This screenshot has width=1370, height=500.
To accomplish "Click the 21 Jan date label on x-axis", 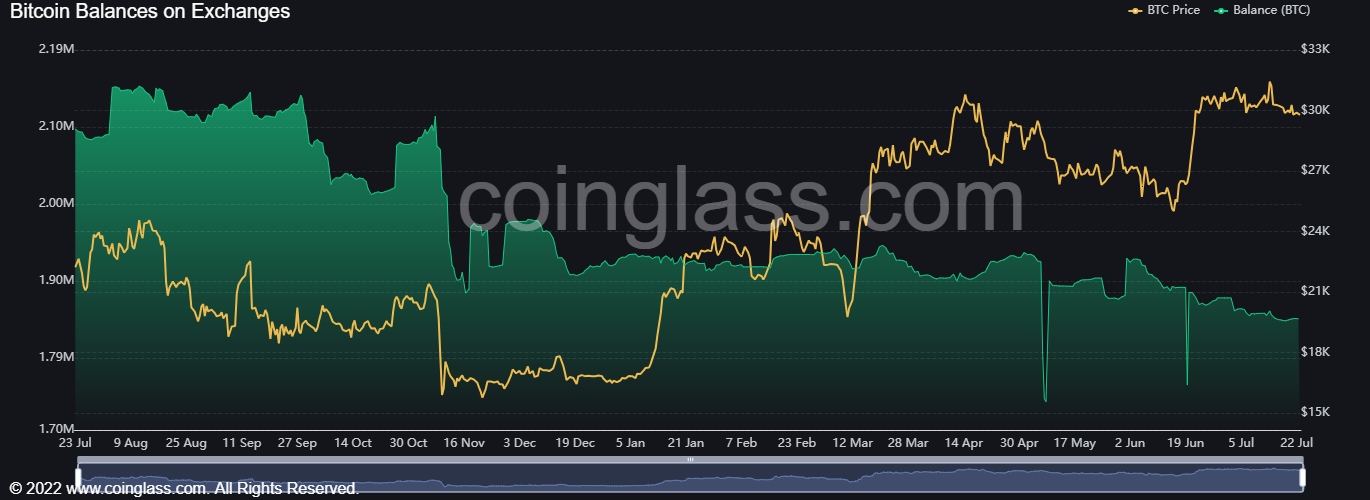I will (x=686, y=442).
